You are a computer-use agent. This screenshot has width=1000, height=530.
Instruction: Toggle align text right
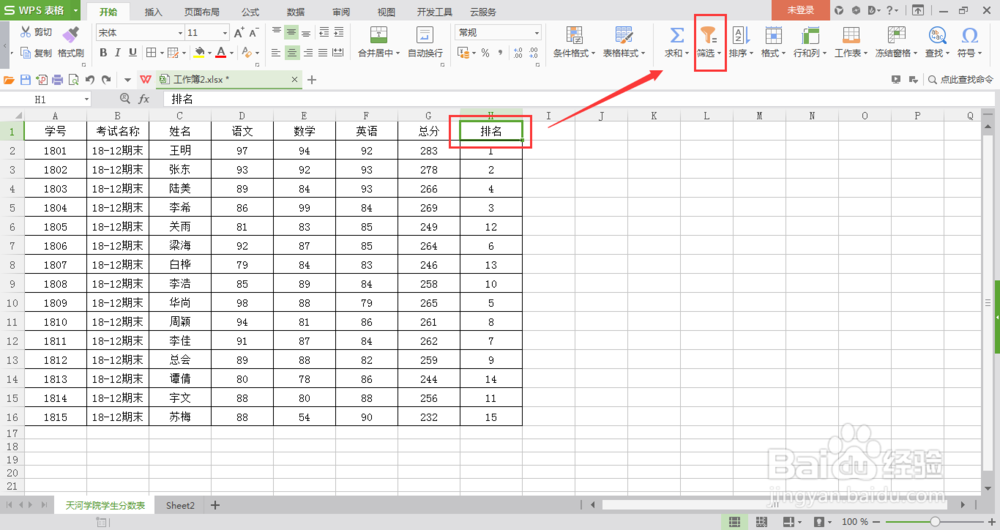pos(307,53)
